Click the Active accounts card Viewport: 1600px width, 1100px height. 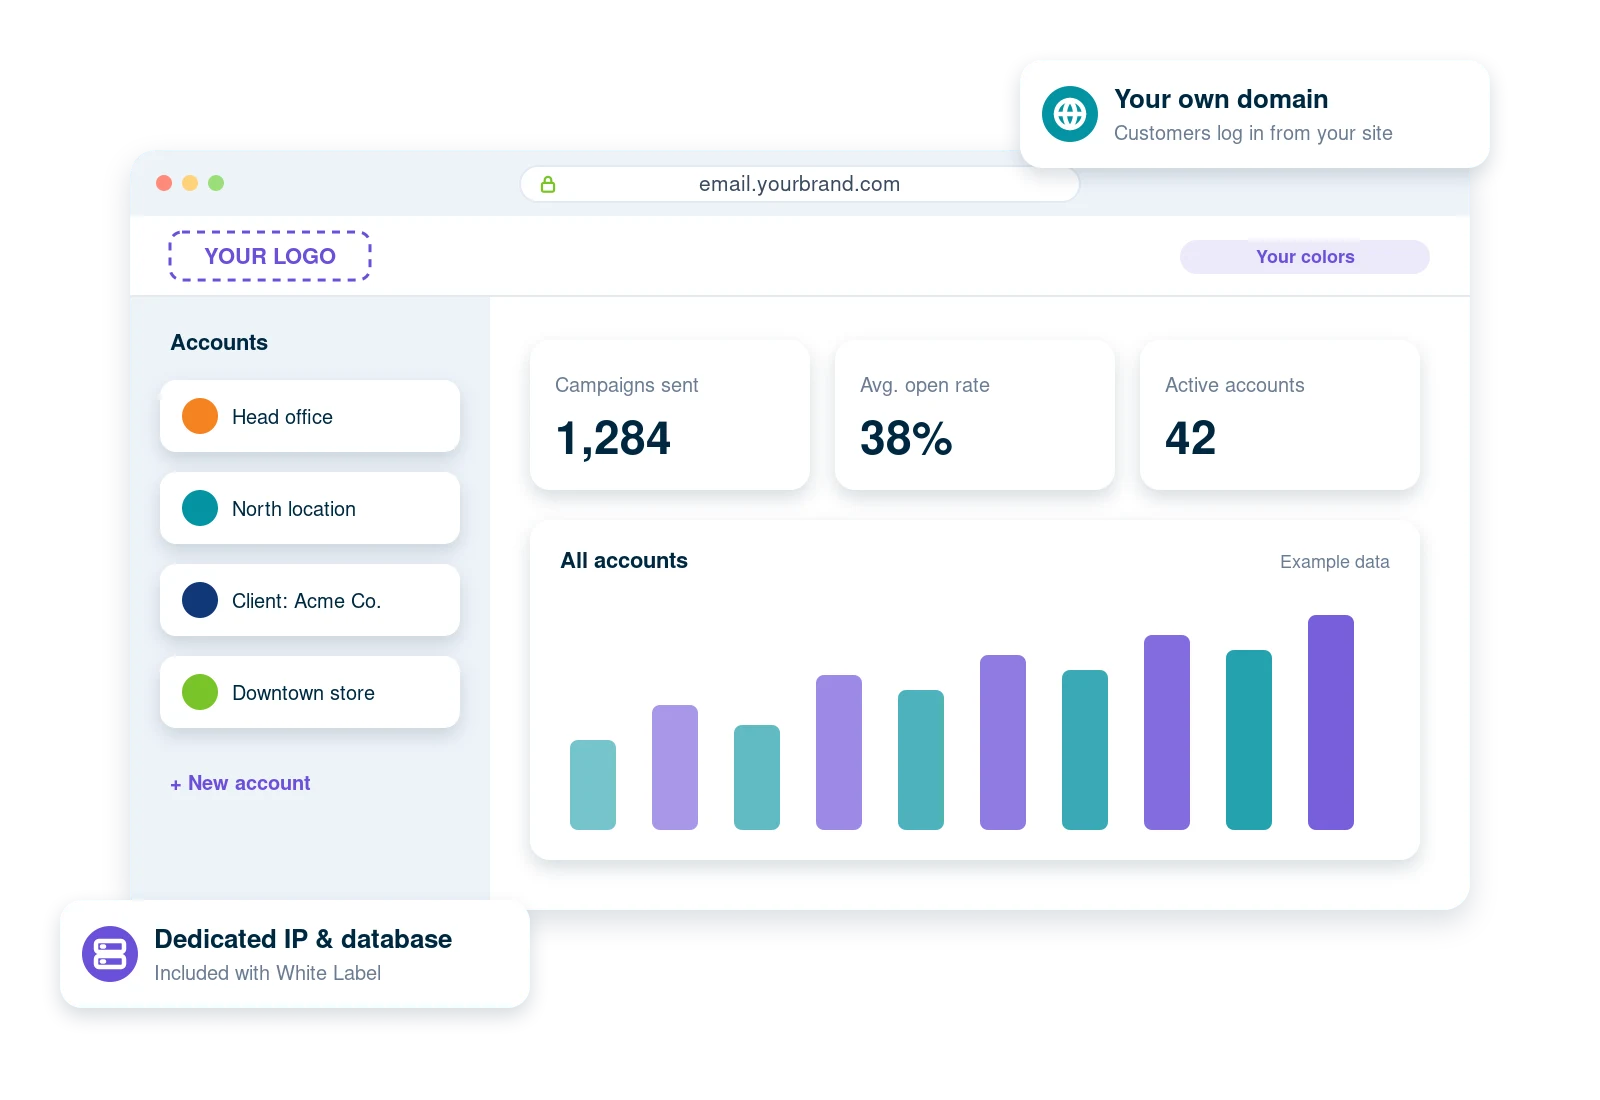coord(1280,415)
